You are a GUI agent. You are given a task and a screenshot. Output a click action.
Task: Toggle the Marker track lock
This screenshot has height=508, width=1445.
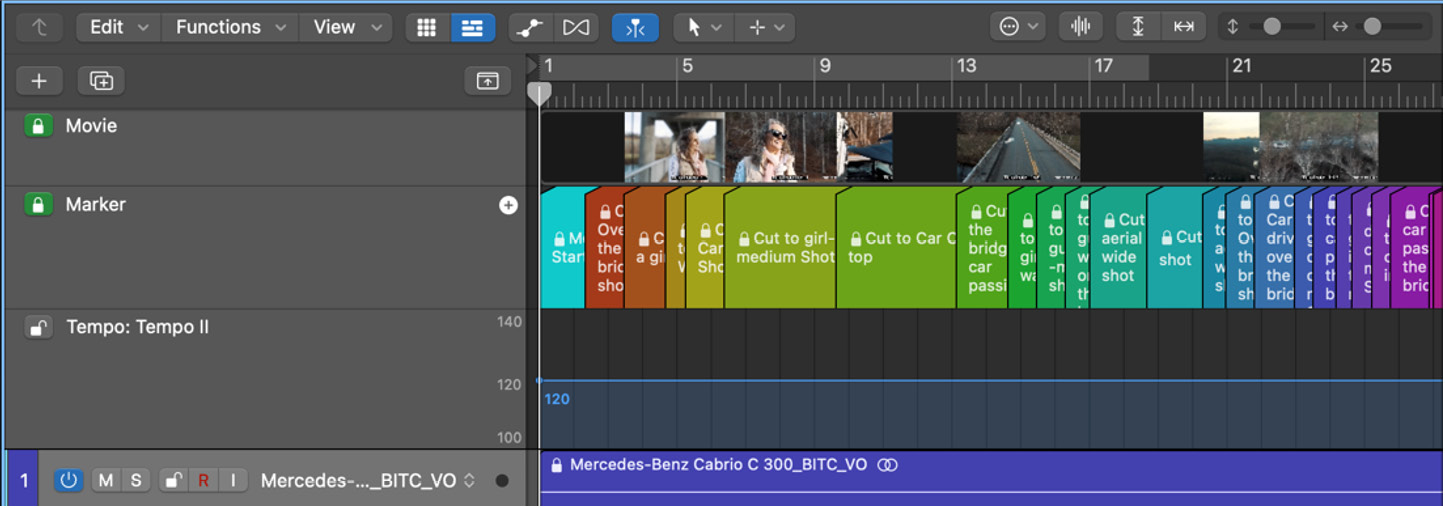point(38,205)
